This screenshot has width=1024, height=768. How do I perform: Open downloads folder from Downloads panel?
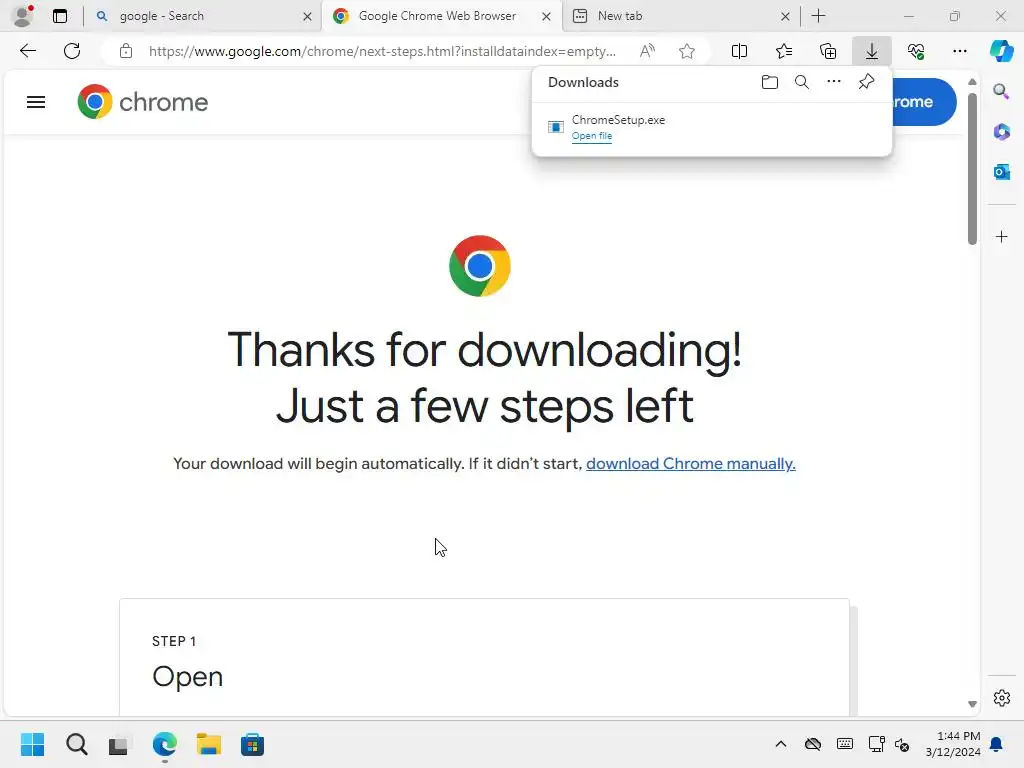pos(770,82)
